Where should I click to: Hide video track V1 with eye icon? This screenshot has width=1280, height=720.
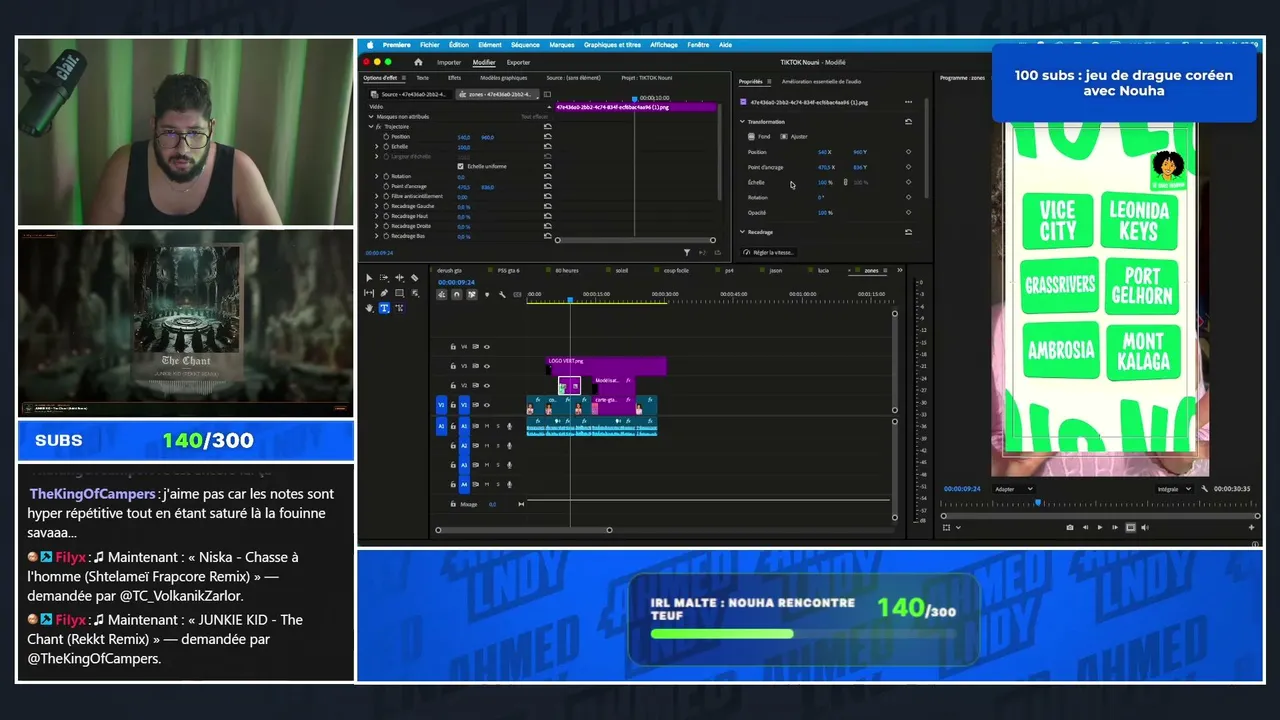coord(487,405)
